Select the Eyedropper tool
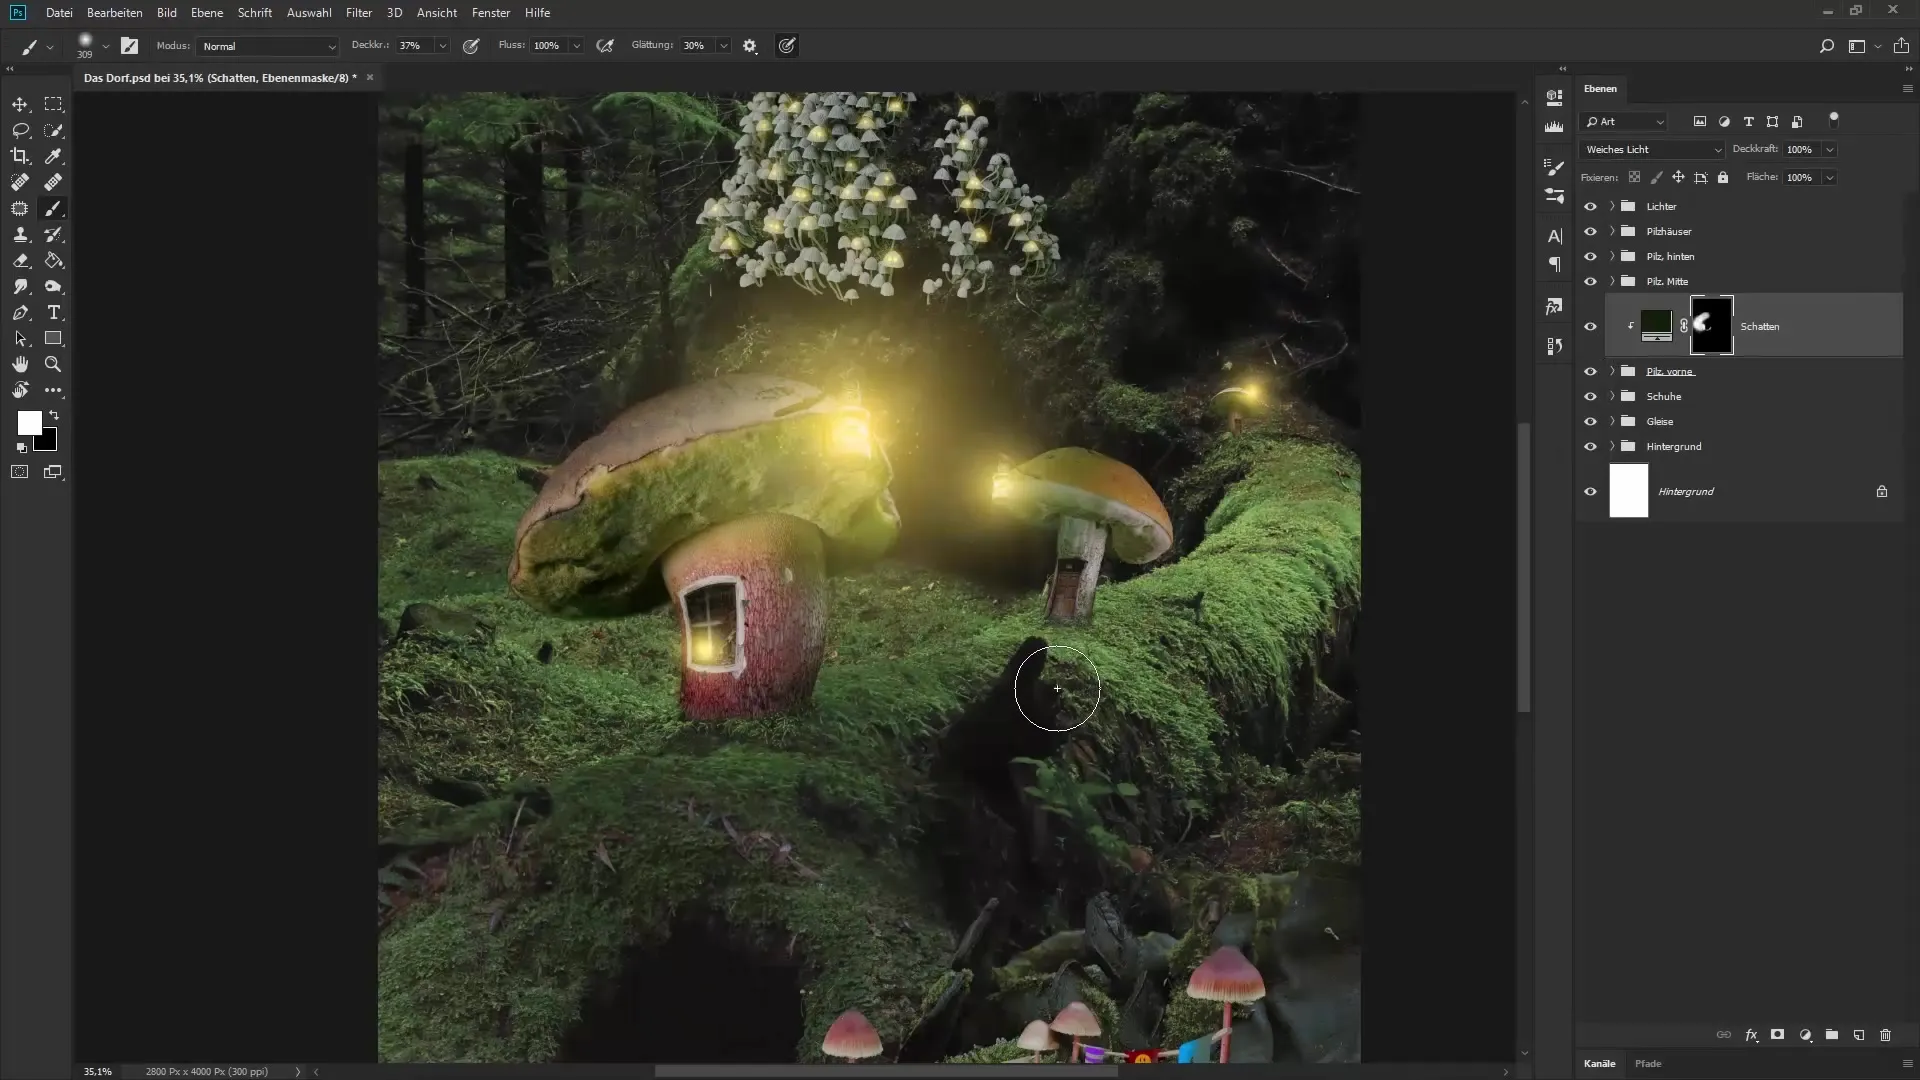Screen dimensions: 1920x1080 pos(53,156)
